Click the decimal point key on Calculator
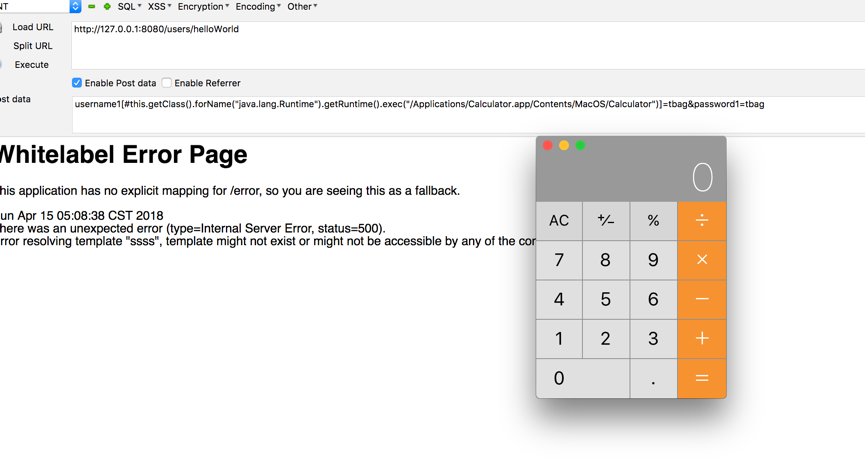The image size is (865, 465). [653, 378]
